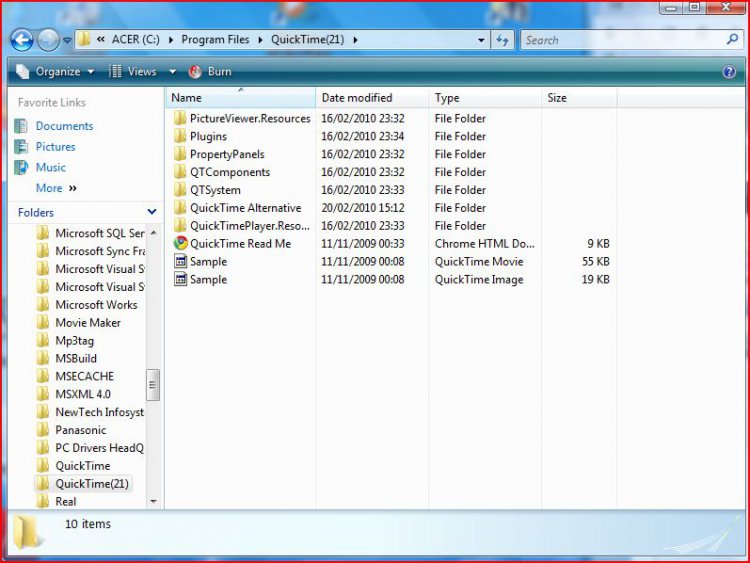Click the Pictures icon in Favorite Links

(21, 146)
